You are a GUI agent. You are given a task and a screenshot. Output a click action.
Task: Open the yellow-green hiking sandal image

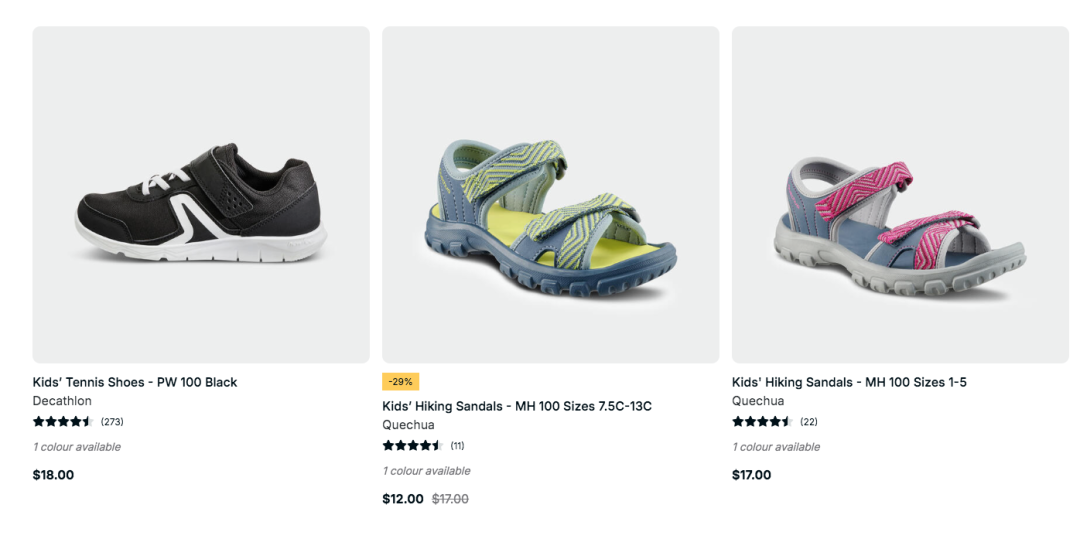(x=550, y=195)
